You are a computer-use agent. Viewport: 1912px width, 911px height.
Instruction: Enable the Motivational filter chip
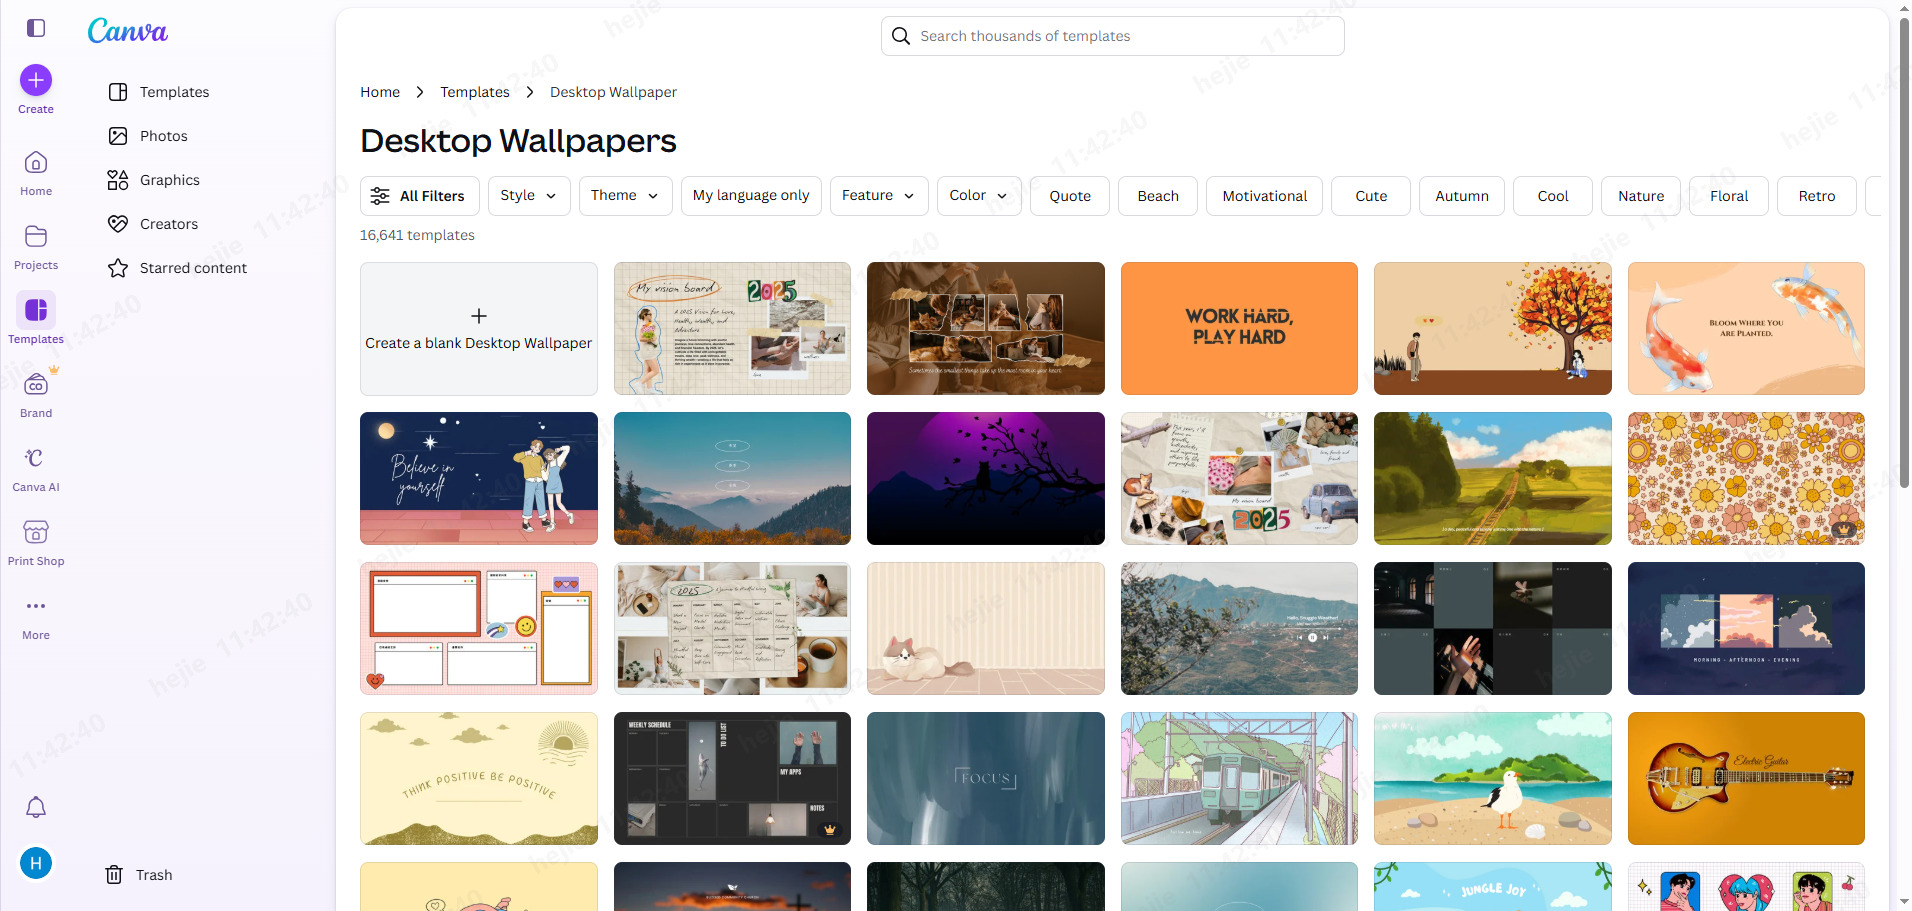1264,195
